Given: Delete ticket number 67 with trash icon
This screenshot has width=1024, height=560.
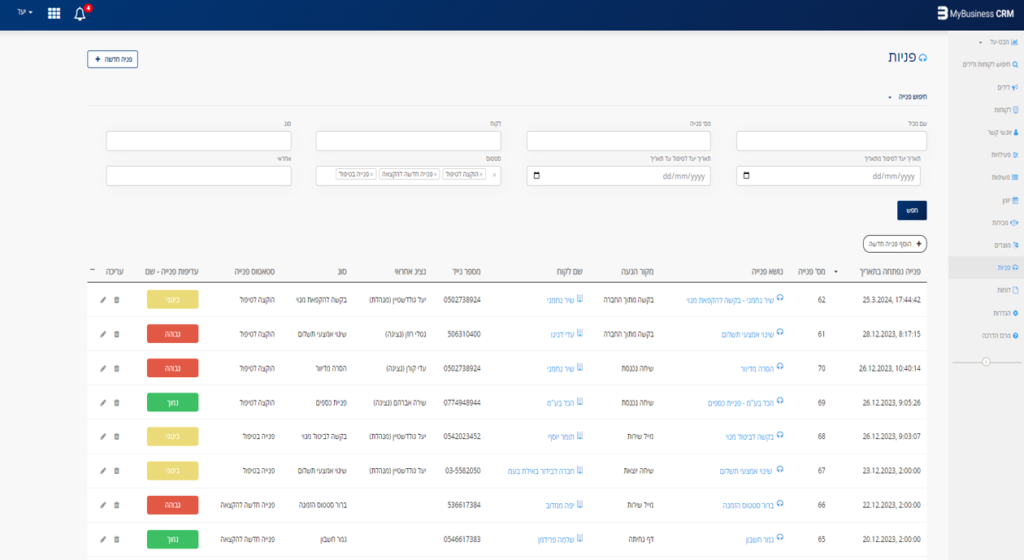Looking at the screenshot, I should click(117, 471).
